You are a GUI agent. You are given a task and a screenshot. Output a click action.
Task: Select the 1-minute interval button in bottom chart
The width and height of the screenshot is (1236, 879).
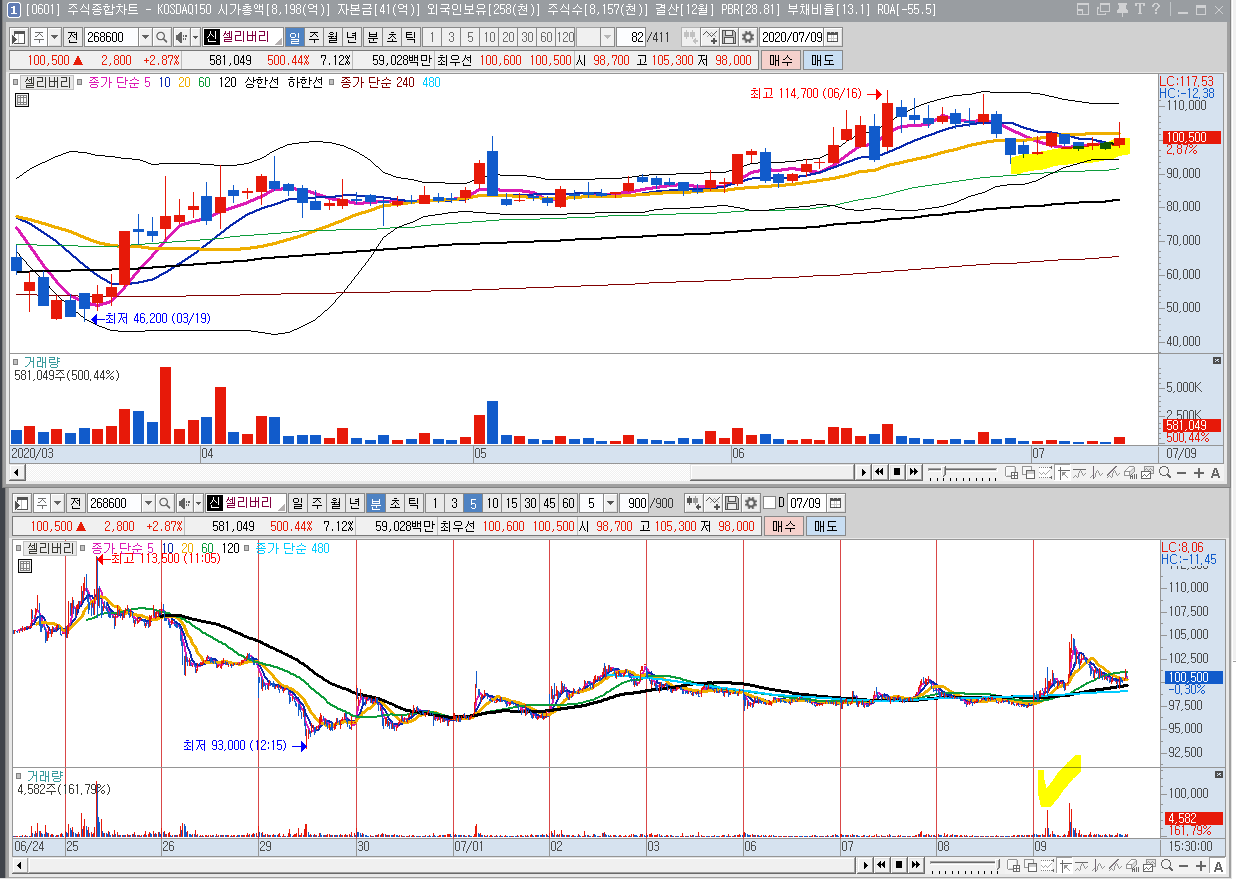click(435, 502)
